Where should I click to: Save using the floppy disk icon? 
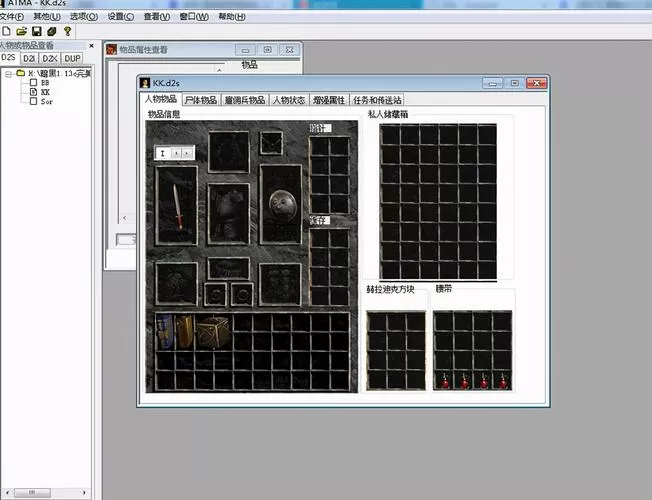tap(37, 31)
